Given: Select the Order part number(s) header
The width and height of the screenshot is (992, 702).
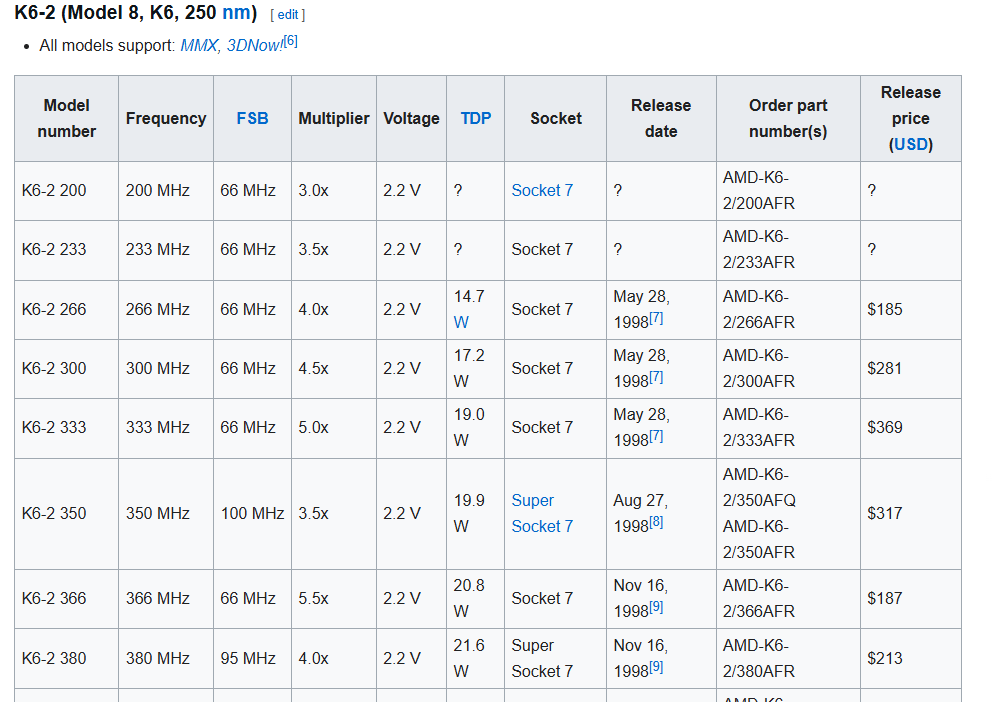Looking at the screenshot, I should tap(788, 118).
